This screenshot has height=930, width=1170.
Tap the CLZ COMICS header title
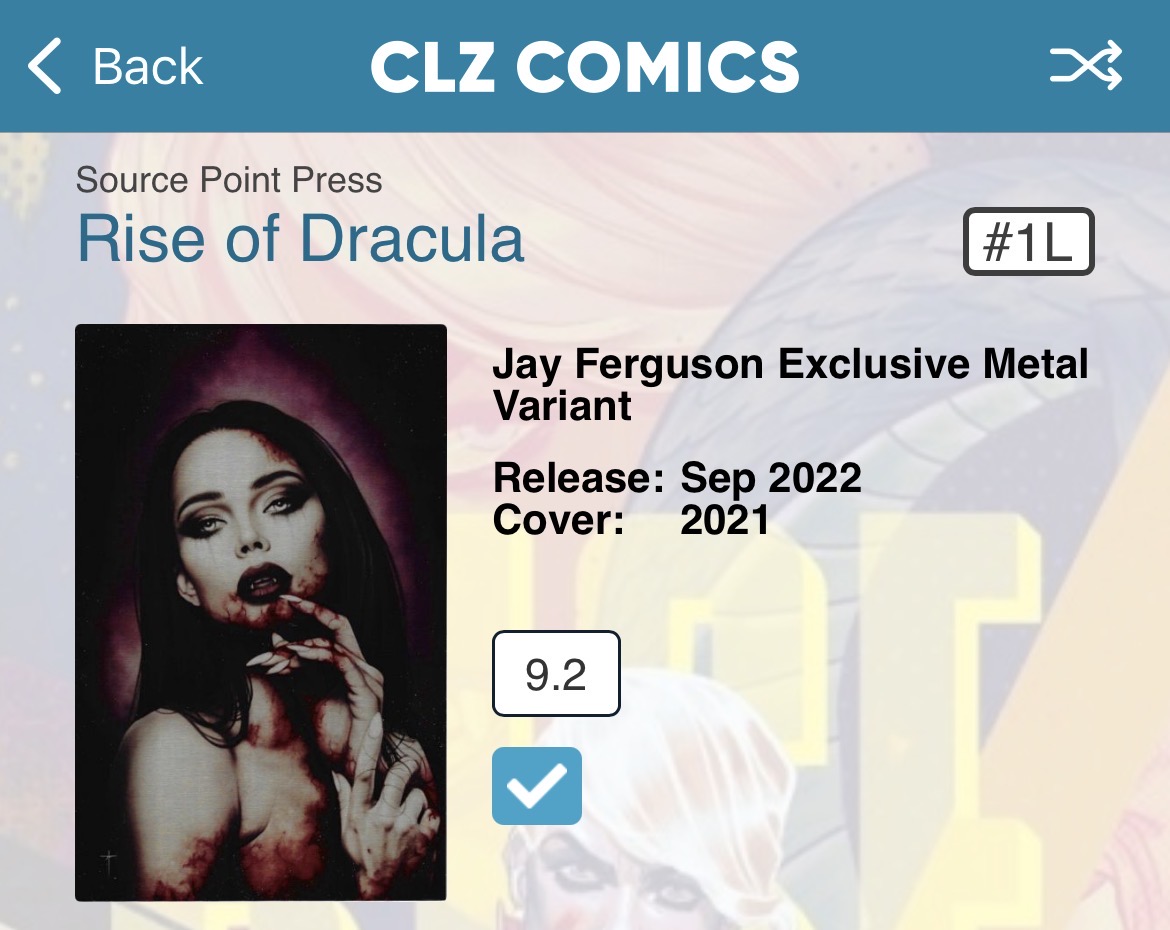click(x=584, y=67)
